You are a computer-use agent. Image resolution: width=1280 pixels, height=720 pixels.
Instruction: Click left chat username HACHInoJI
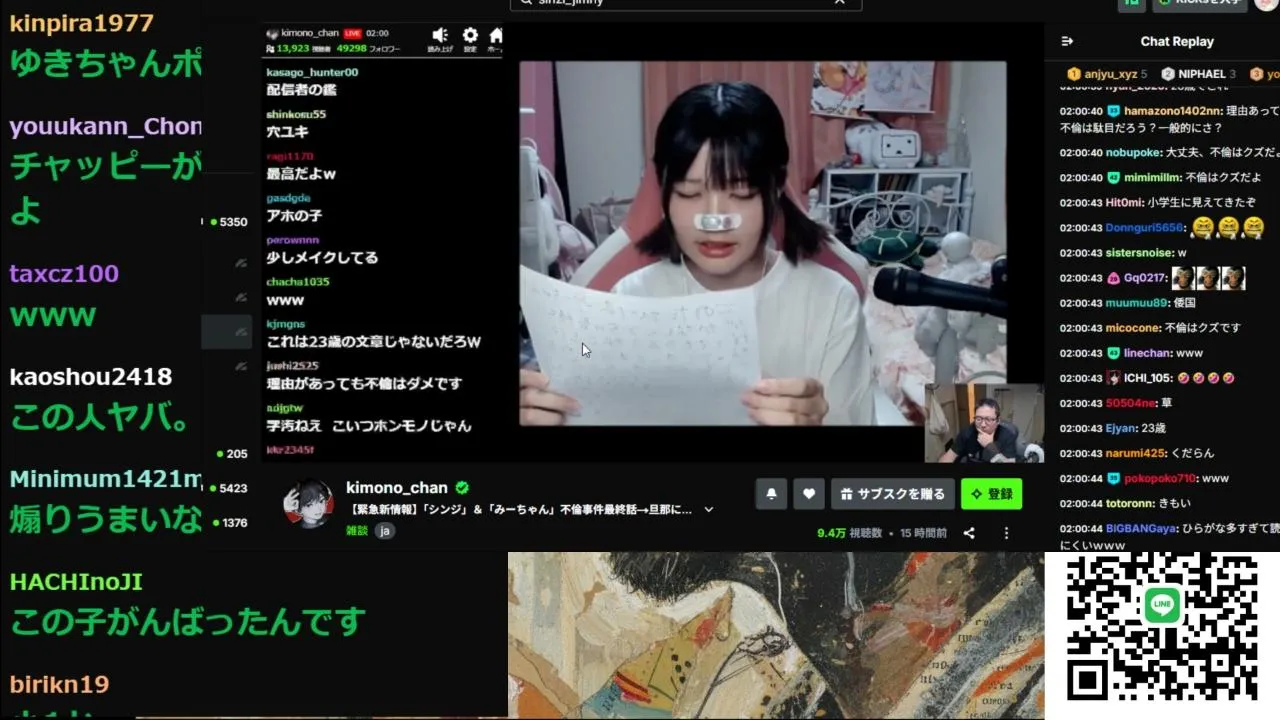(x=76, y=581)
